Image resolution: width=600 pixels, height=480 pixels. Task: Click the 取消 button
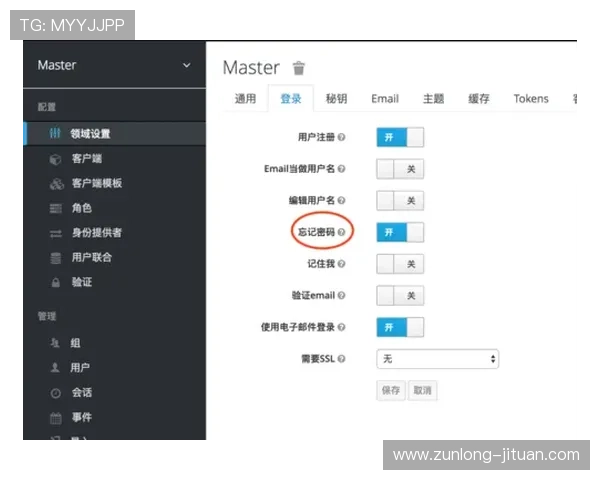click(422, 390)
